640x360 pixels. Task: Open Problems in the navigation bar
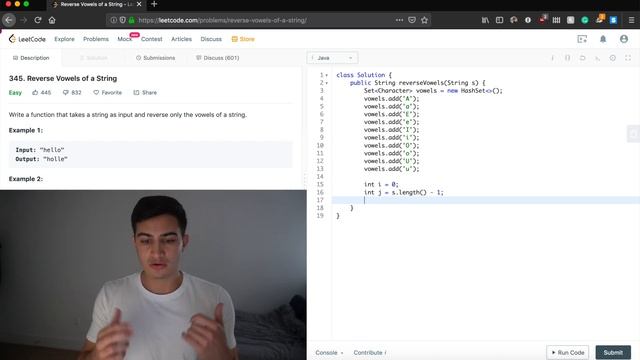(96, 39)
